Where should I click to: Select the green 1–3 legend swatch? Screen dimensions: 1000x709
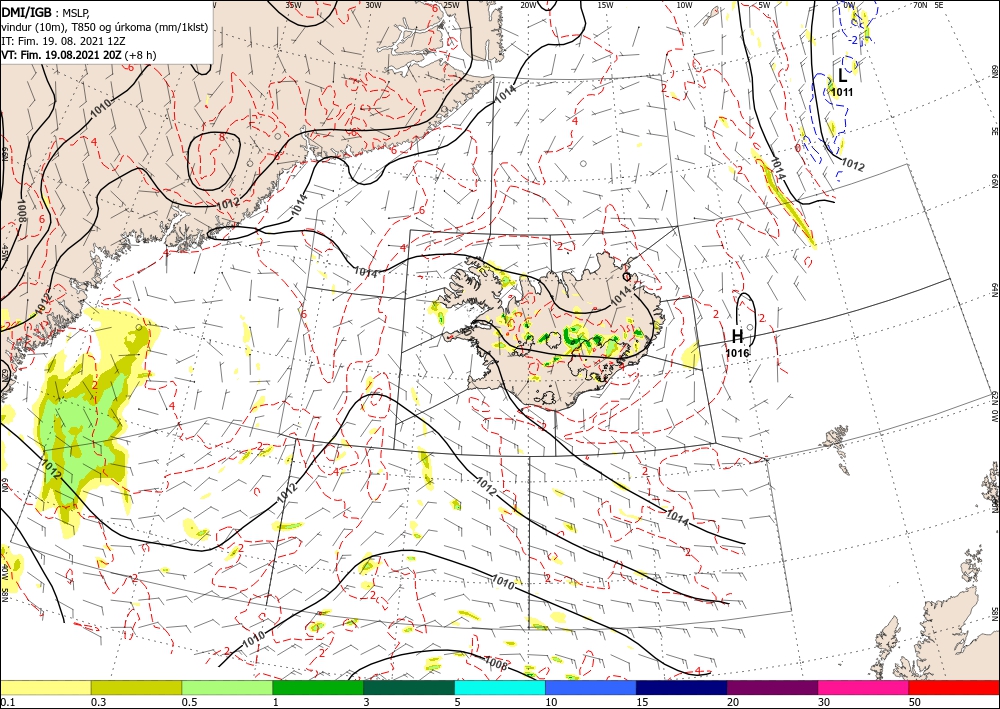tap(318, 687)
